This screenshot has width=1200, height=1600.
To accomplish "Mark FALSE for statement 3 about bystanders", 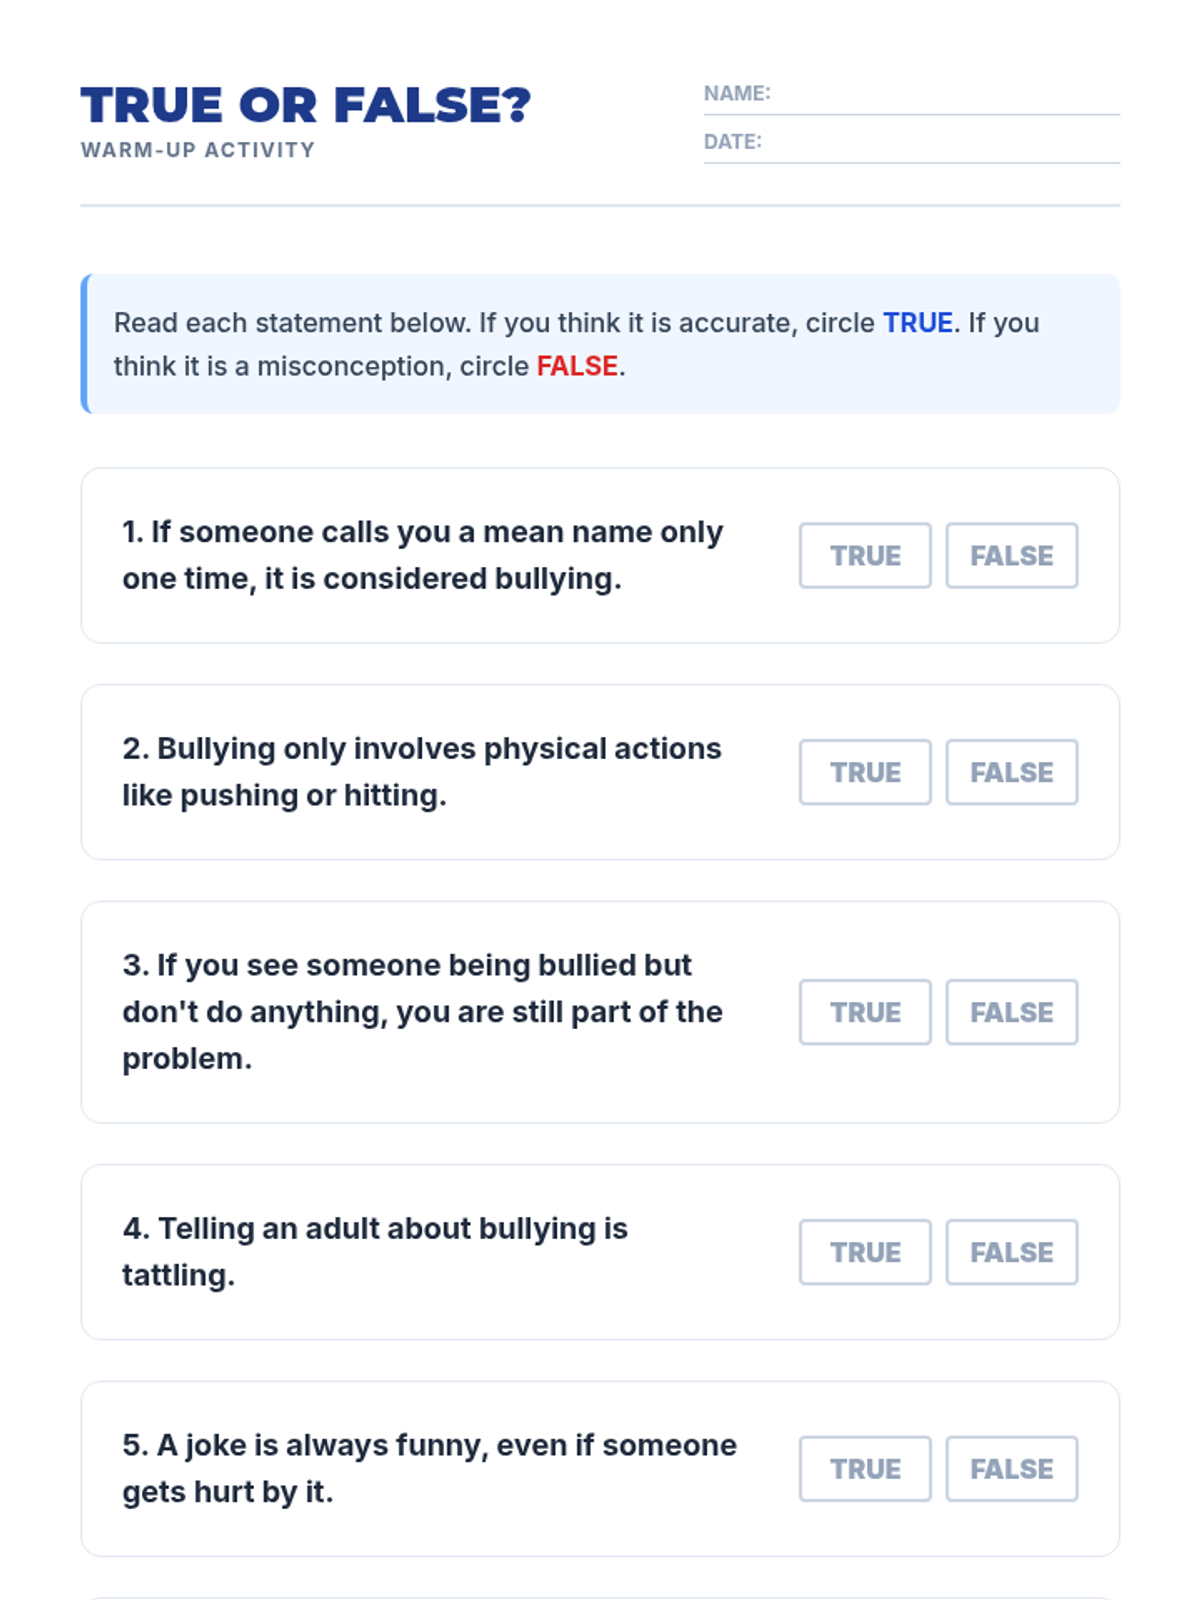I will 1011,1012.
